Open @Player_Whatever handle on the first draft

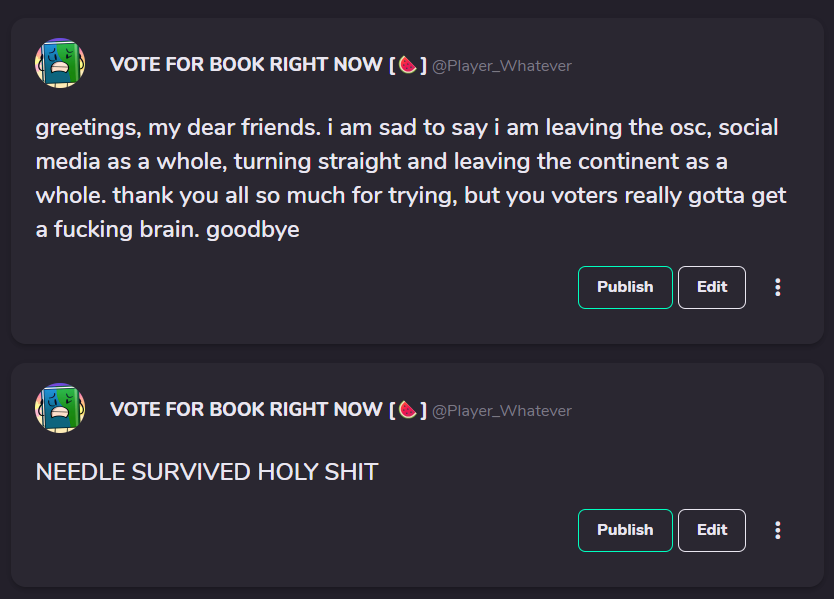pos(502,66)
